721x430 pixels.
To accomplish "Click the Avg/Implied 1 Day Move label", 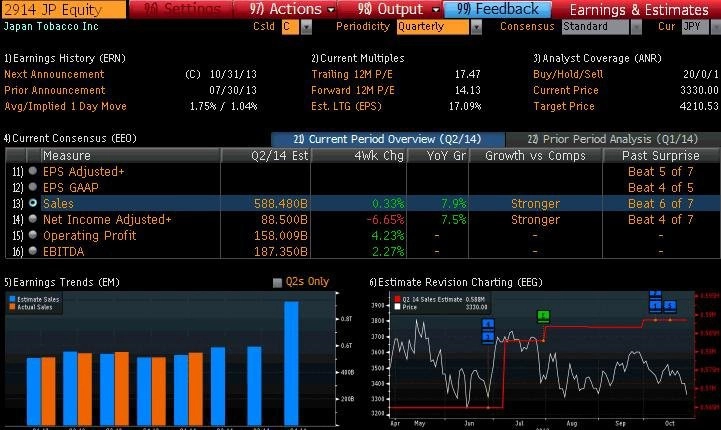I will [x=65, y=106].
